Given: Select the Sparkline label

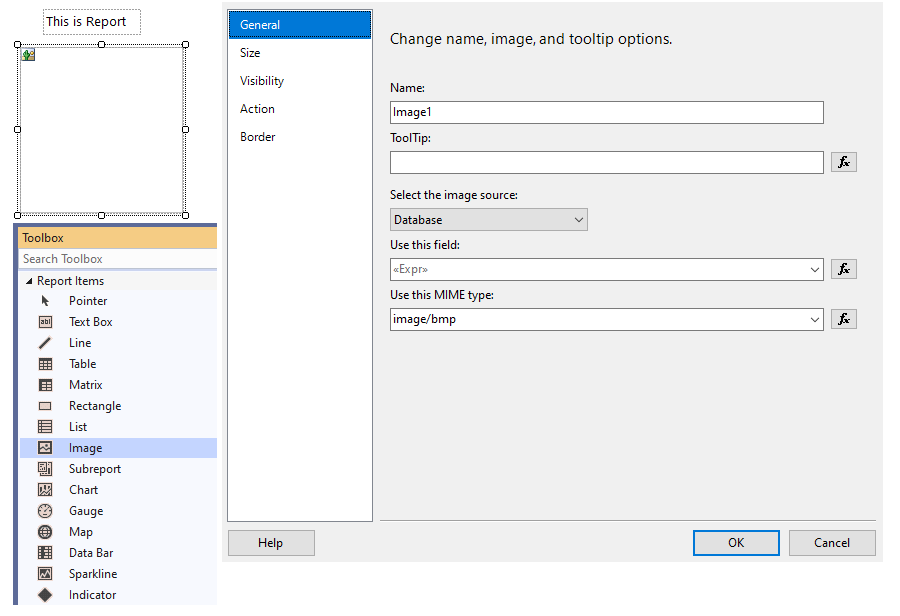Looking at the screenshot, I should click(x=93, y=574).
